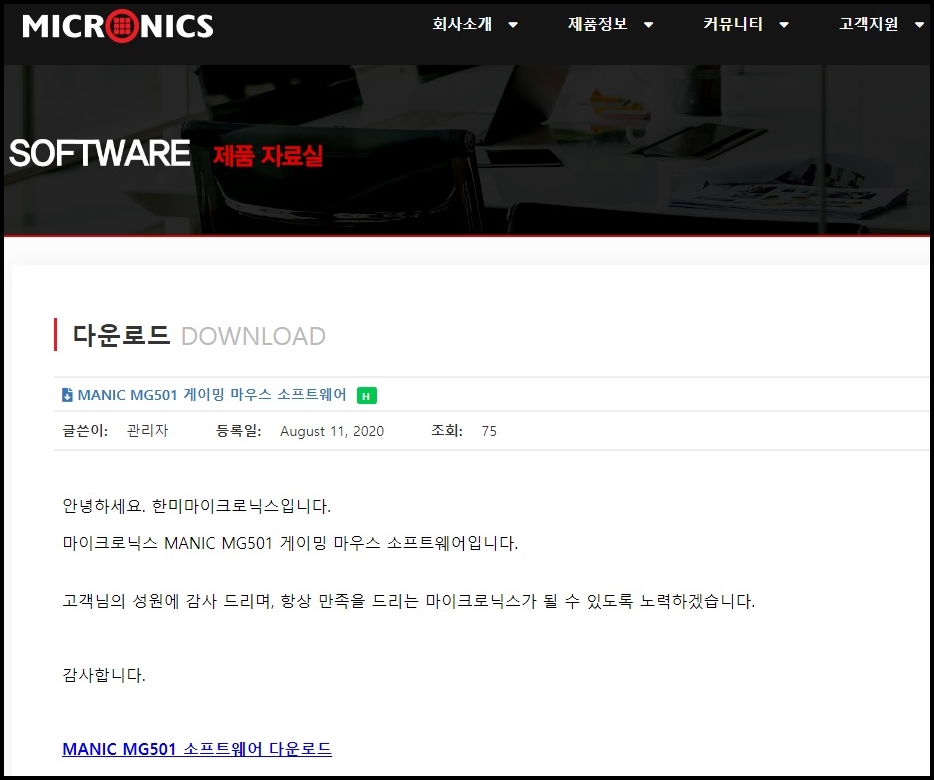934x780 pixels.
Task: Click the 조회: label
Action: (447, 430)
